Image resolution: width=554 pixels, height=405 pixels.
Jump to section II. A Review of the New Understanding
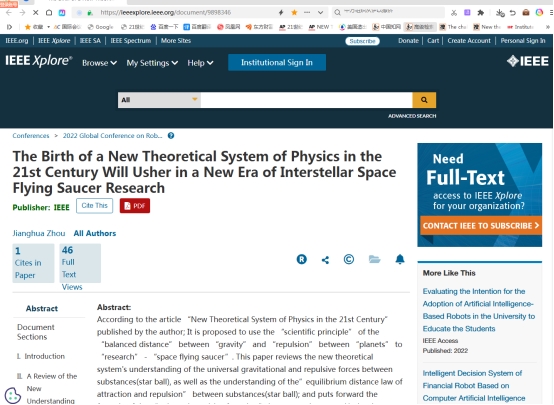[x=47, y=388]
